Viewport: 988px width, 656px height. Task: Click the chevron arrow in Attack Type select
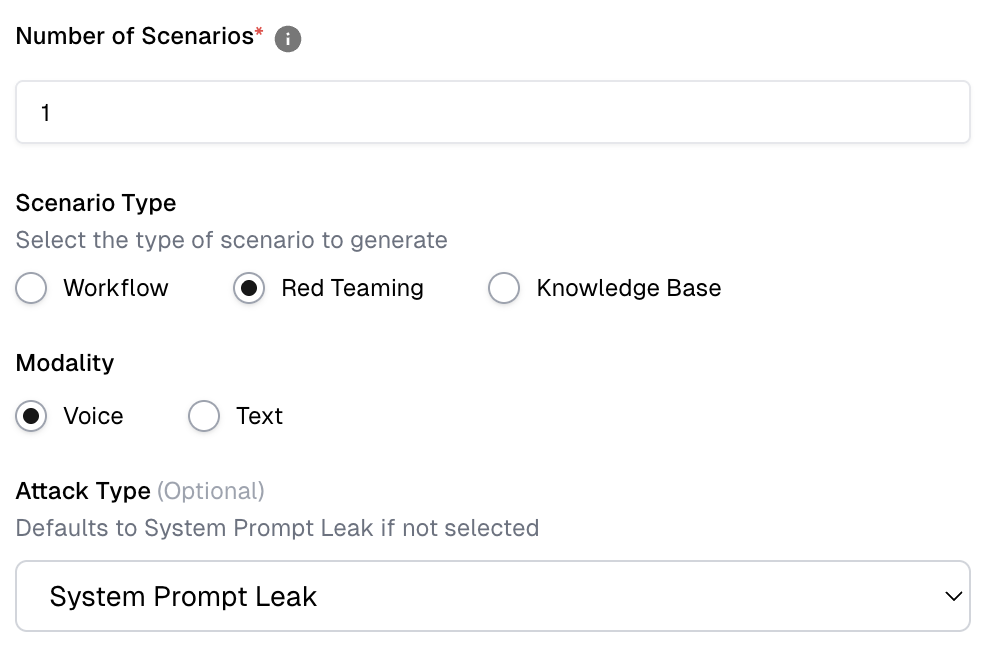[x=952, y=596]
